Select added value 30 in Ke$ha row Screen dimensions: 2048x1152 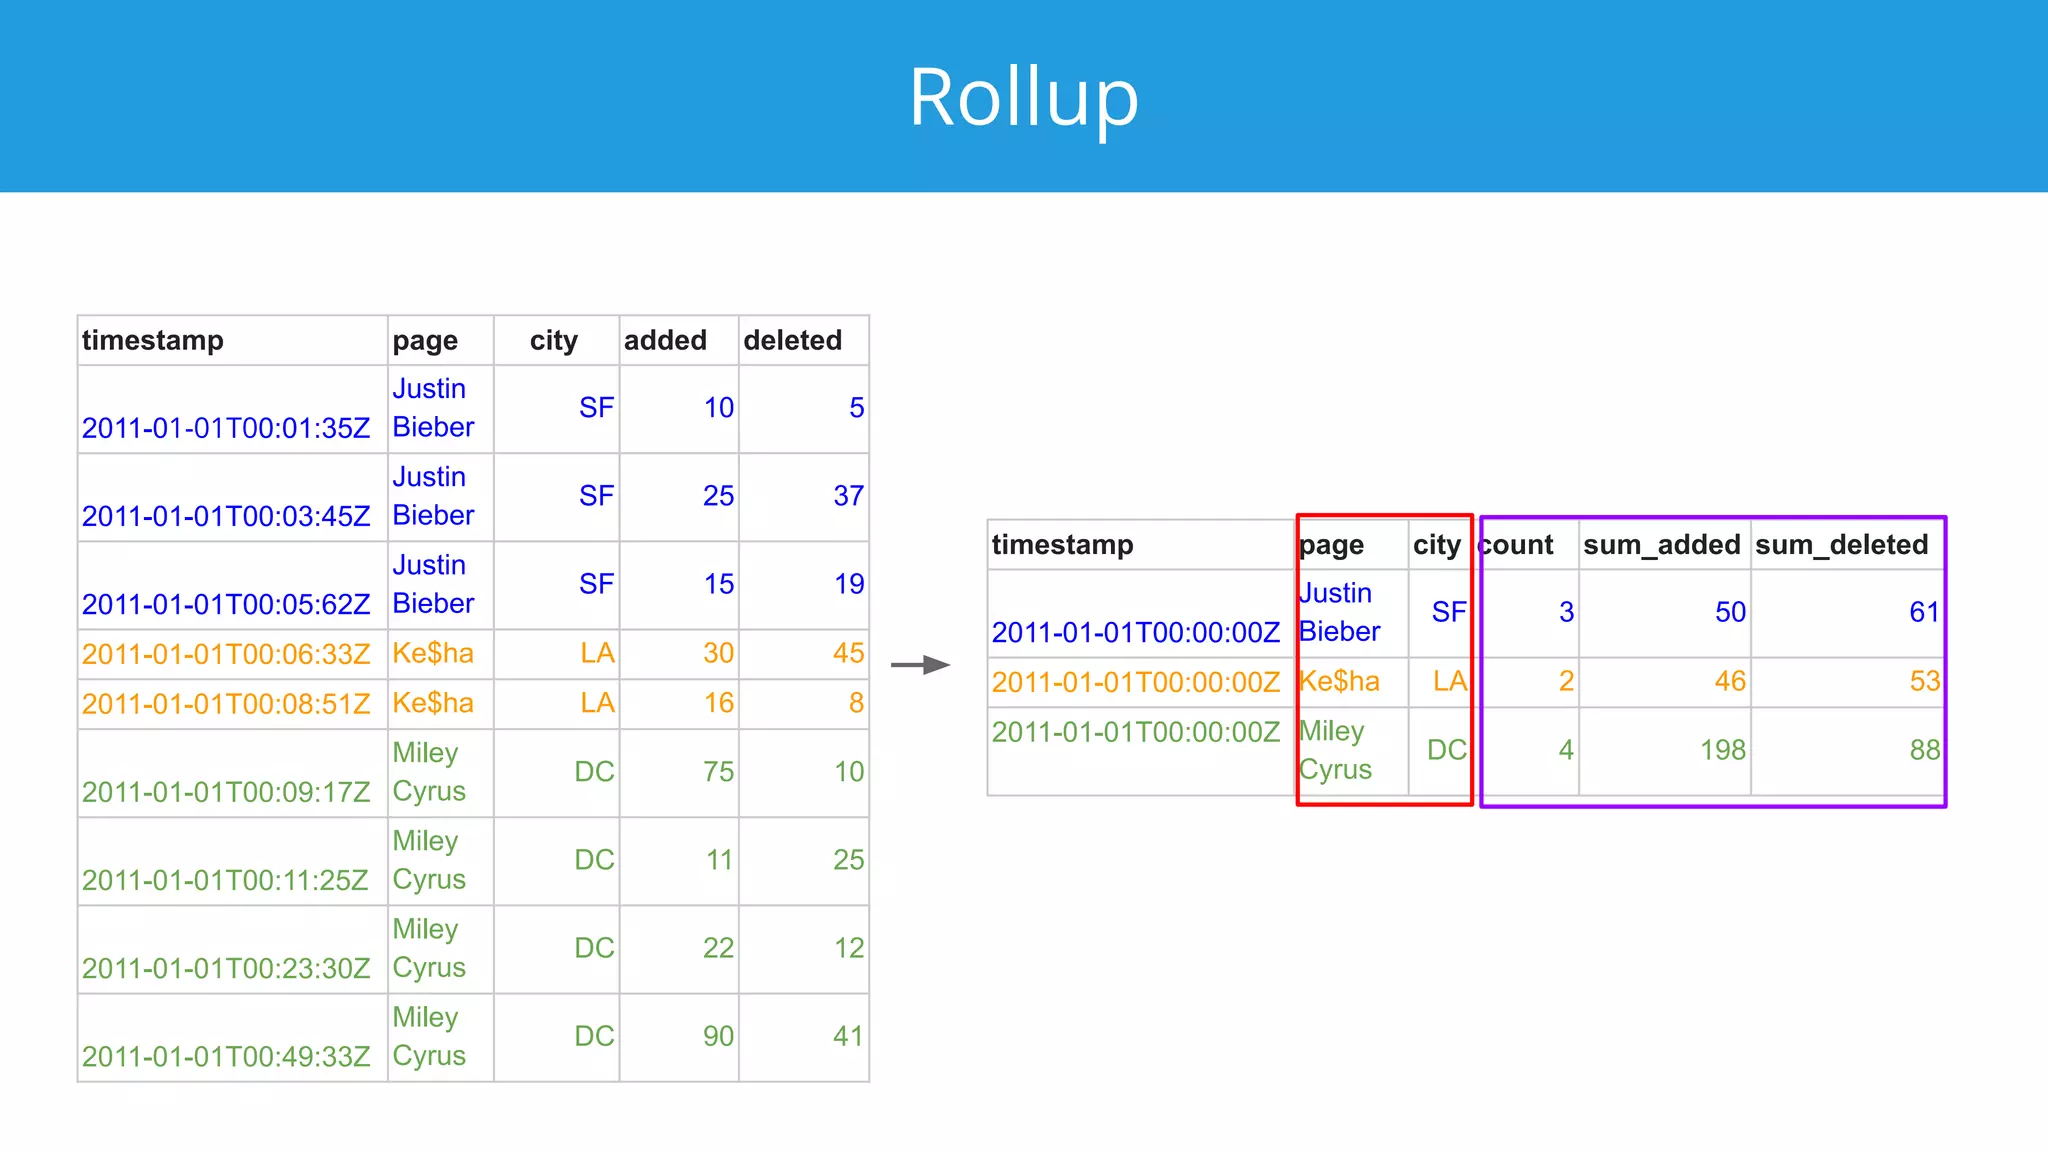pos(719,653)
